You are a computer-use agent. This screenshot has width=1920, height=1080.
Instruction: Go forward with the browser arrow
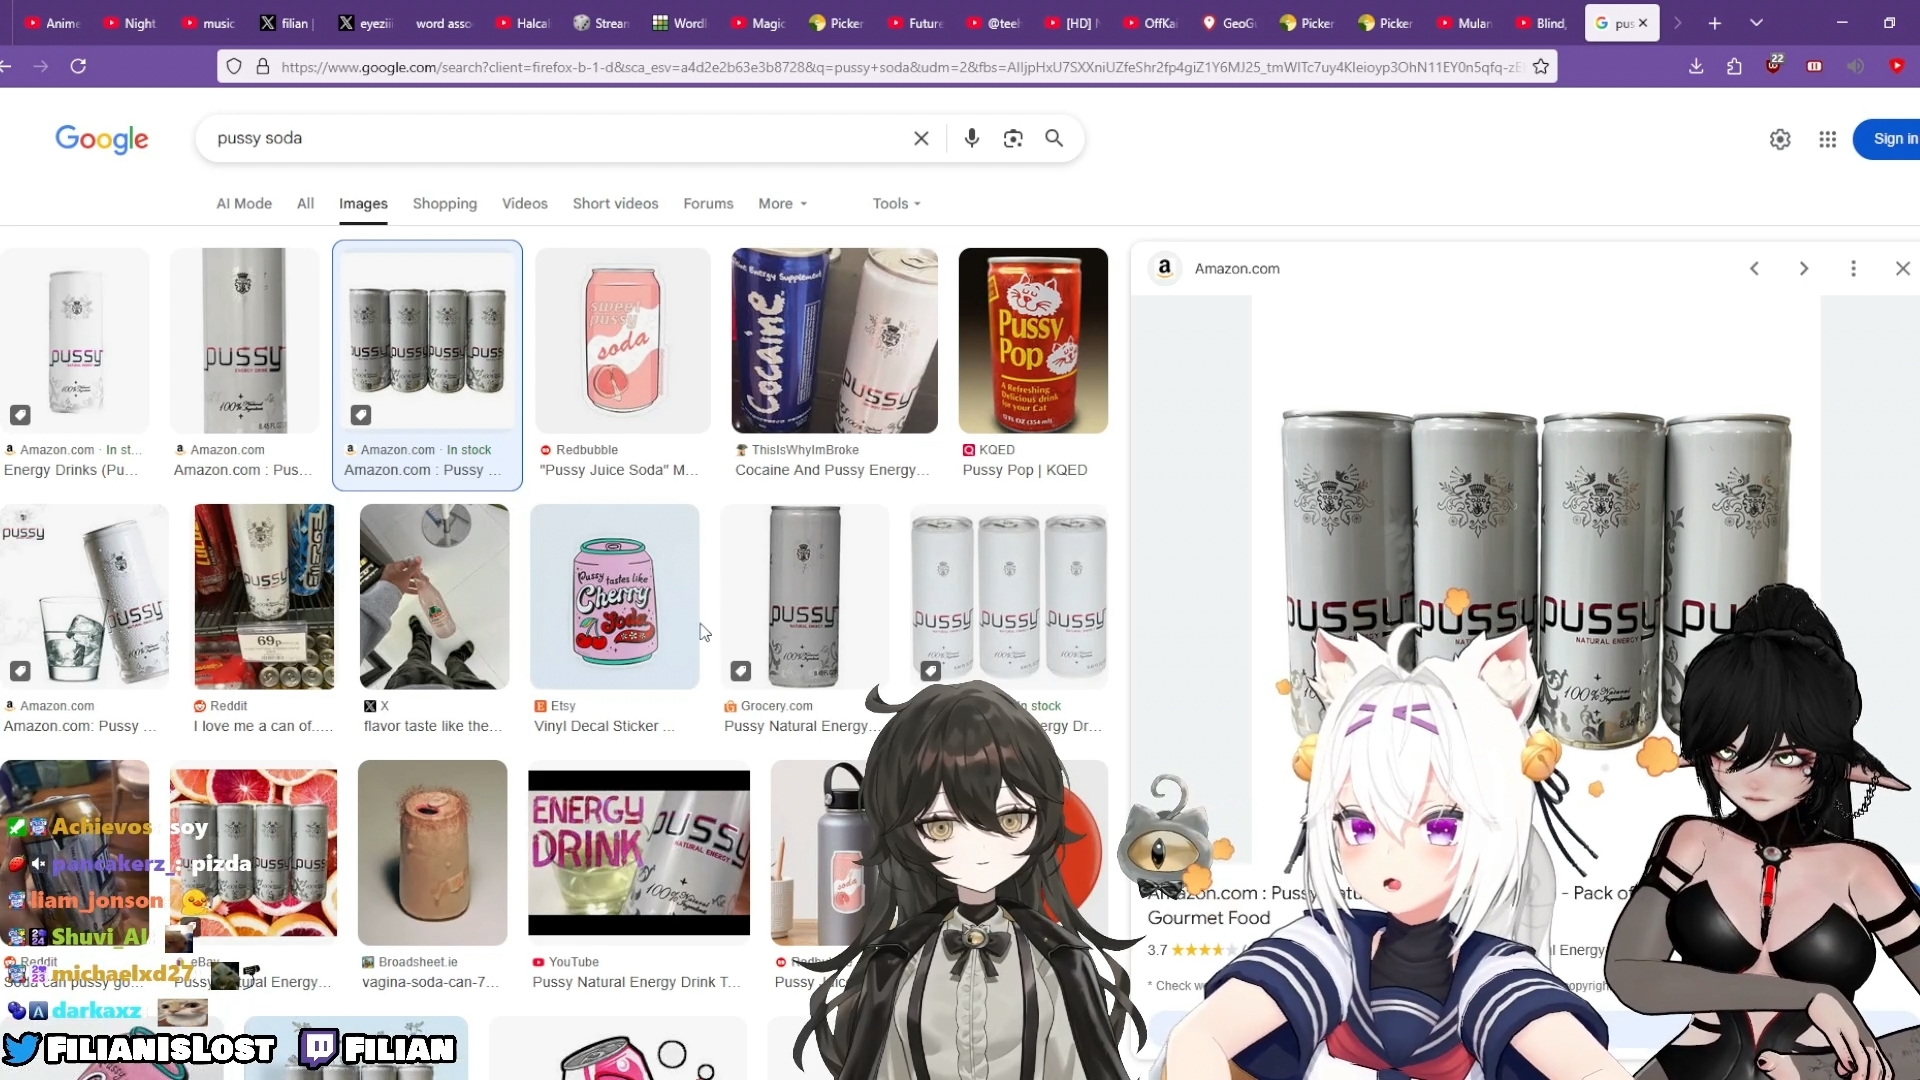pos(40,66)
